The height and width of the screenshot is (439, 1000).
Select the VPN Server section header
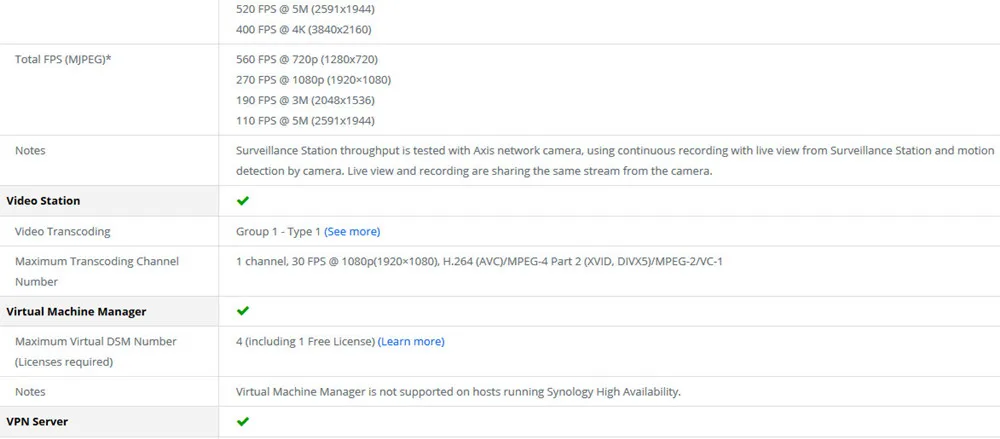(x=37, y=422)
